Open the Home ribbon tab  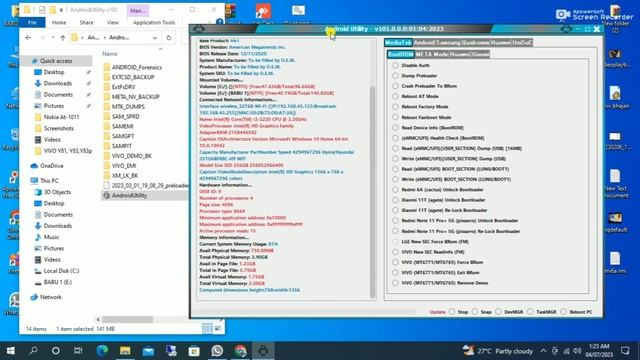coord(59,22)
